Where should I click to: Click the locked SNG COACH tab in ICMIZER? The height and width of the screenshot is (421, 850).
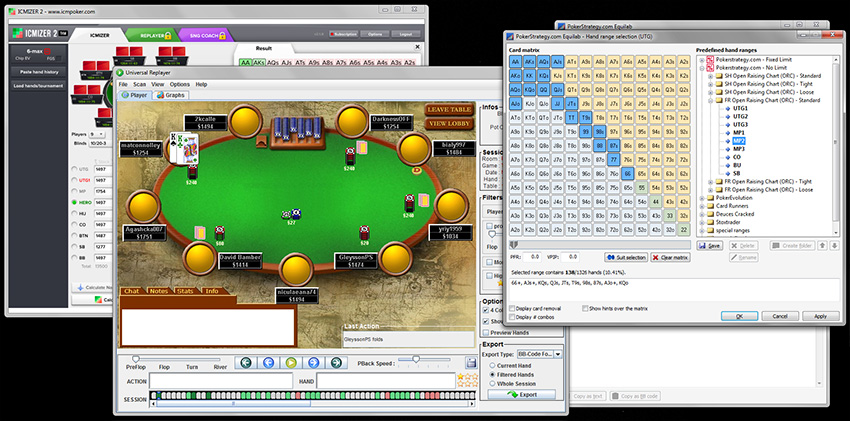click(205, 36)
